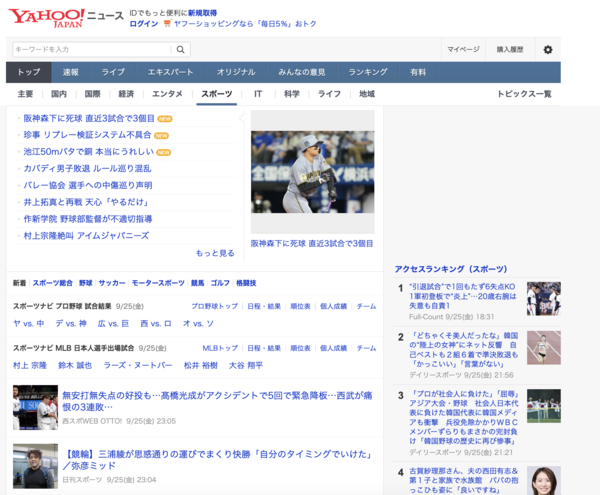Open 大谷 翔平 player link

point(246,366)
